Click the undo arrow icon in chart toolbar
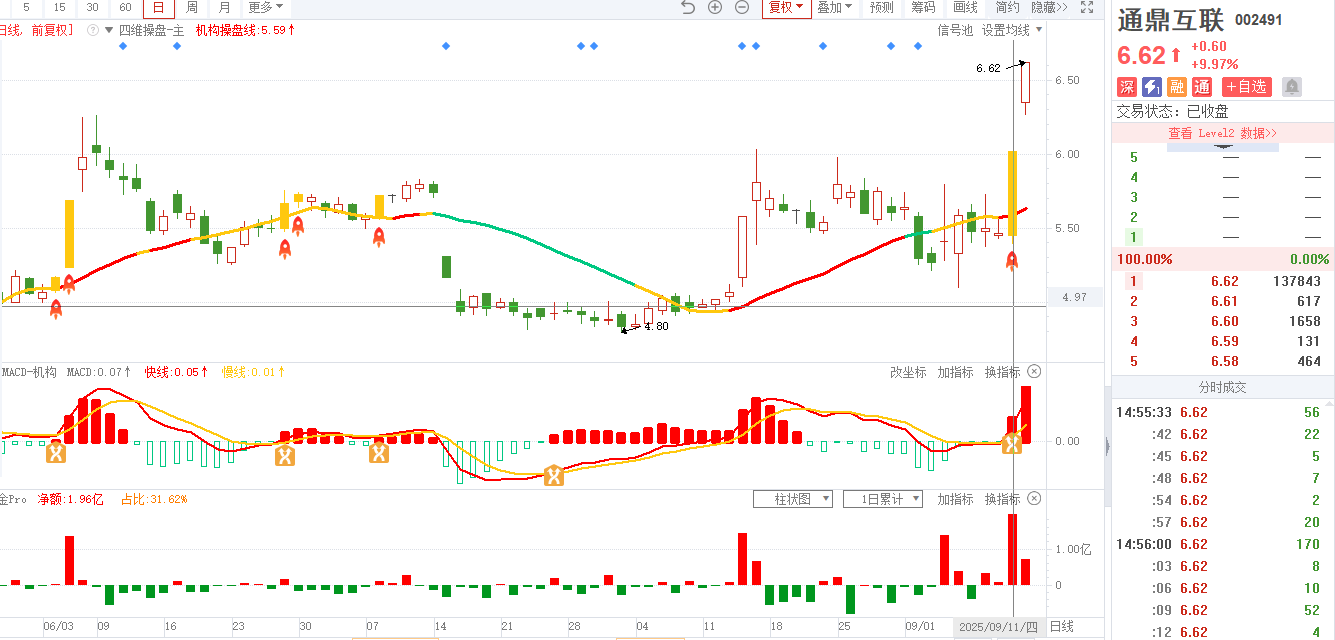The height and width of the screenshot is (640, 1335). (x=687, y=7)
